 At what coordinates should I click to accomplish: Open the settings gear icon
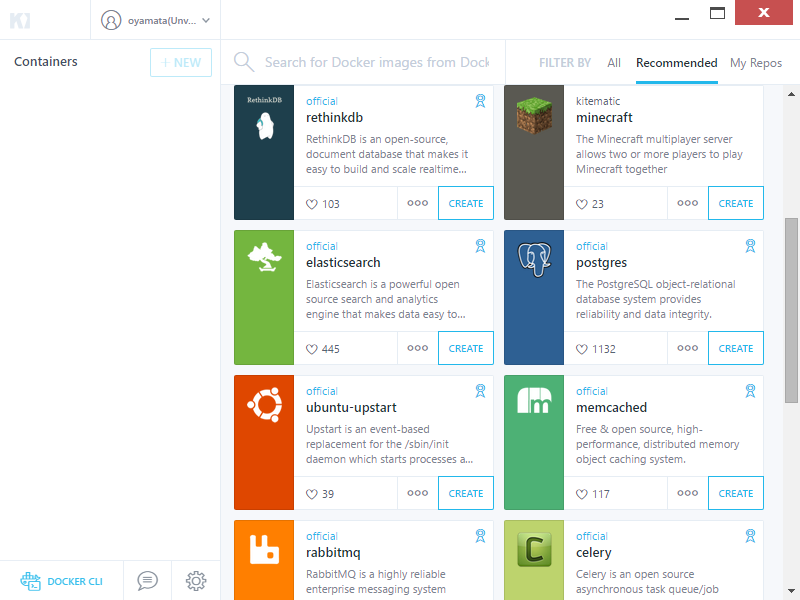pyautogui.click(x=196, y=581)
